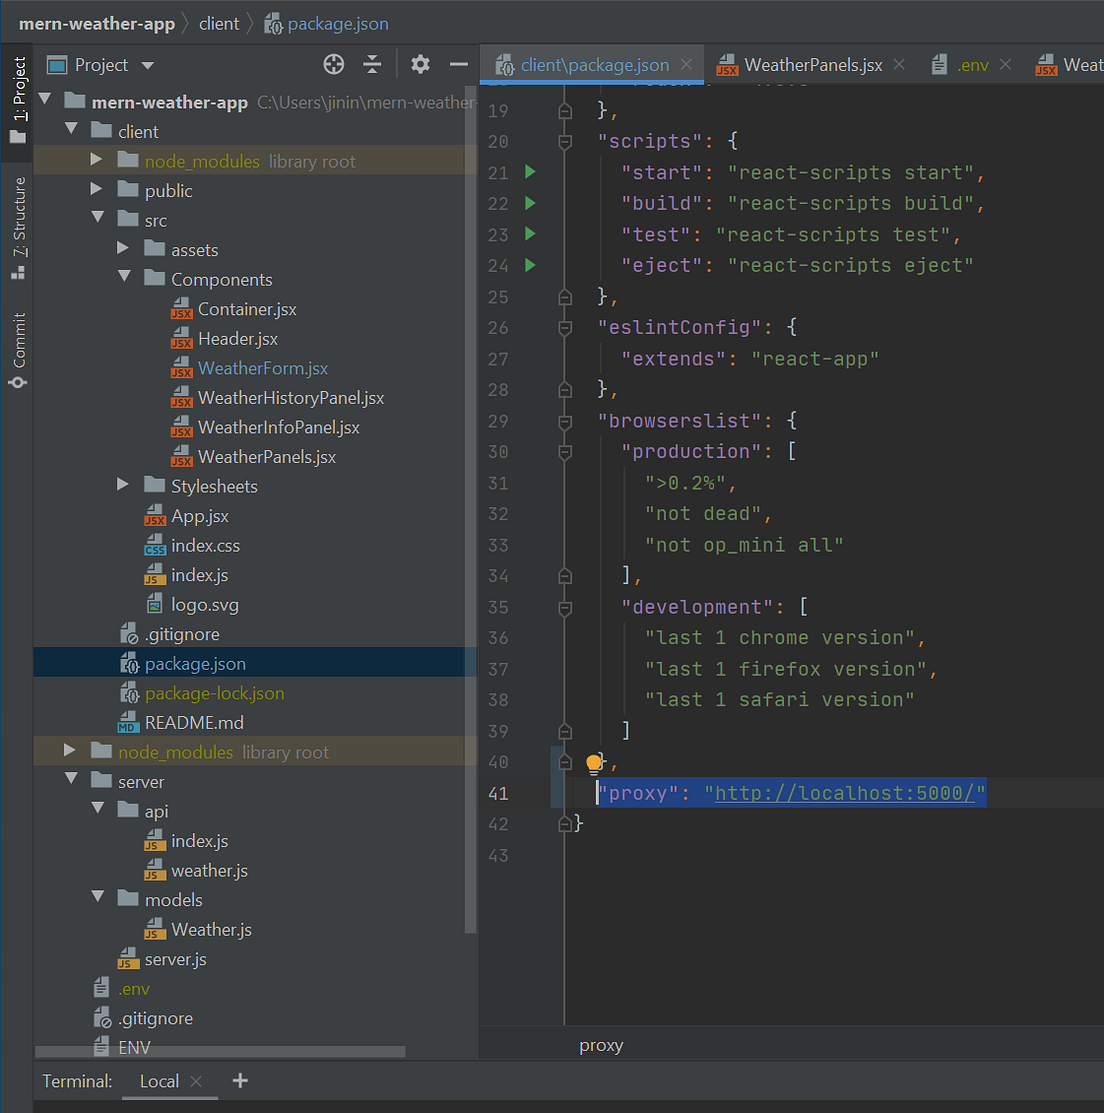1104x1113 pixels.
Task: Click the Project panel horizontal scrollbar
Action: click(x=220, y=1051)
